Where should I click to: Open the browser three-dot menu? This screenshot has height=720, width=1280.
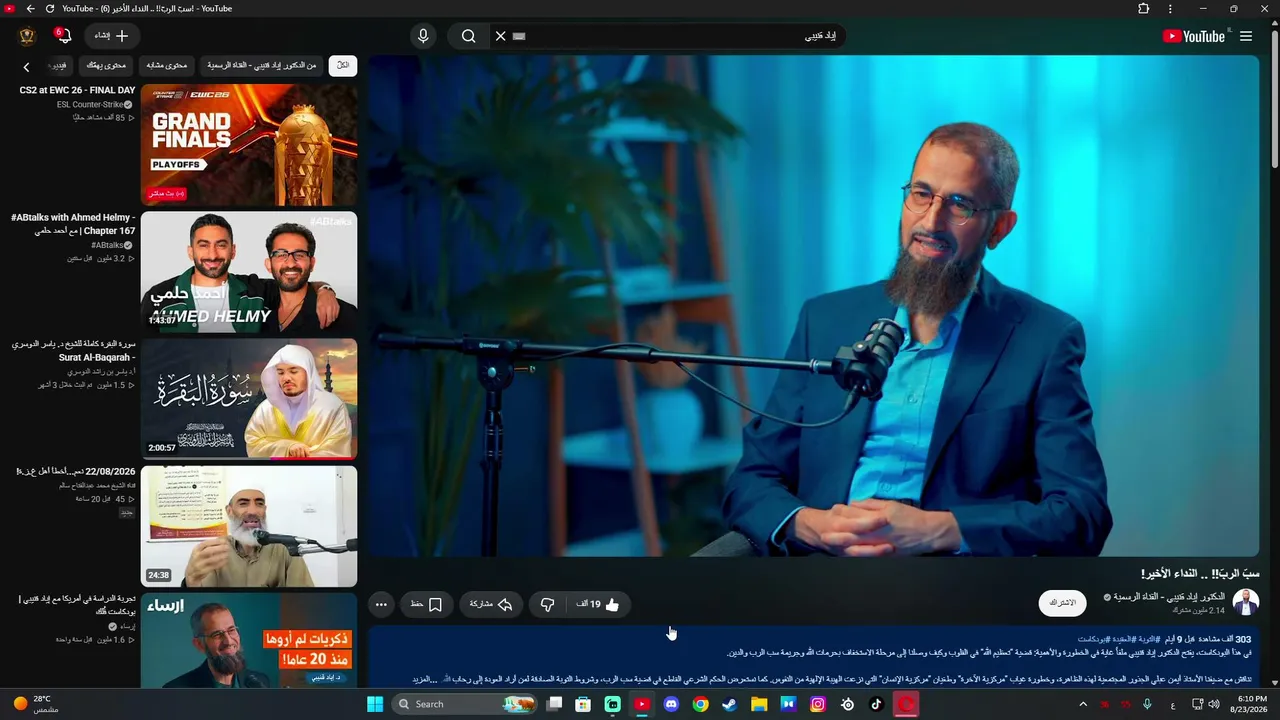pos(1170,8)
